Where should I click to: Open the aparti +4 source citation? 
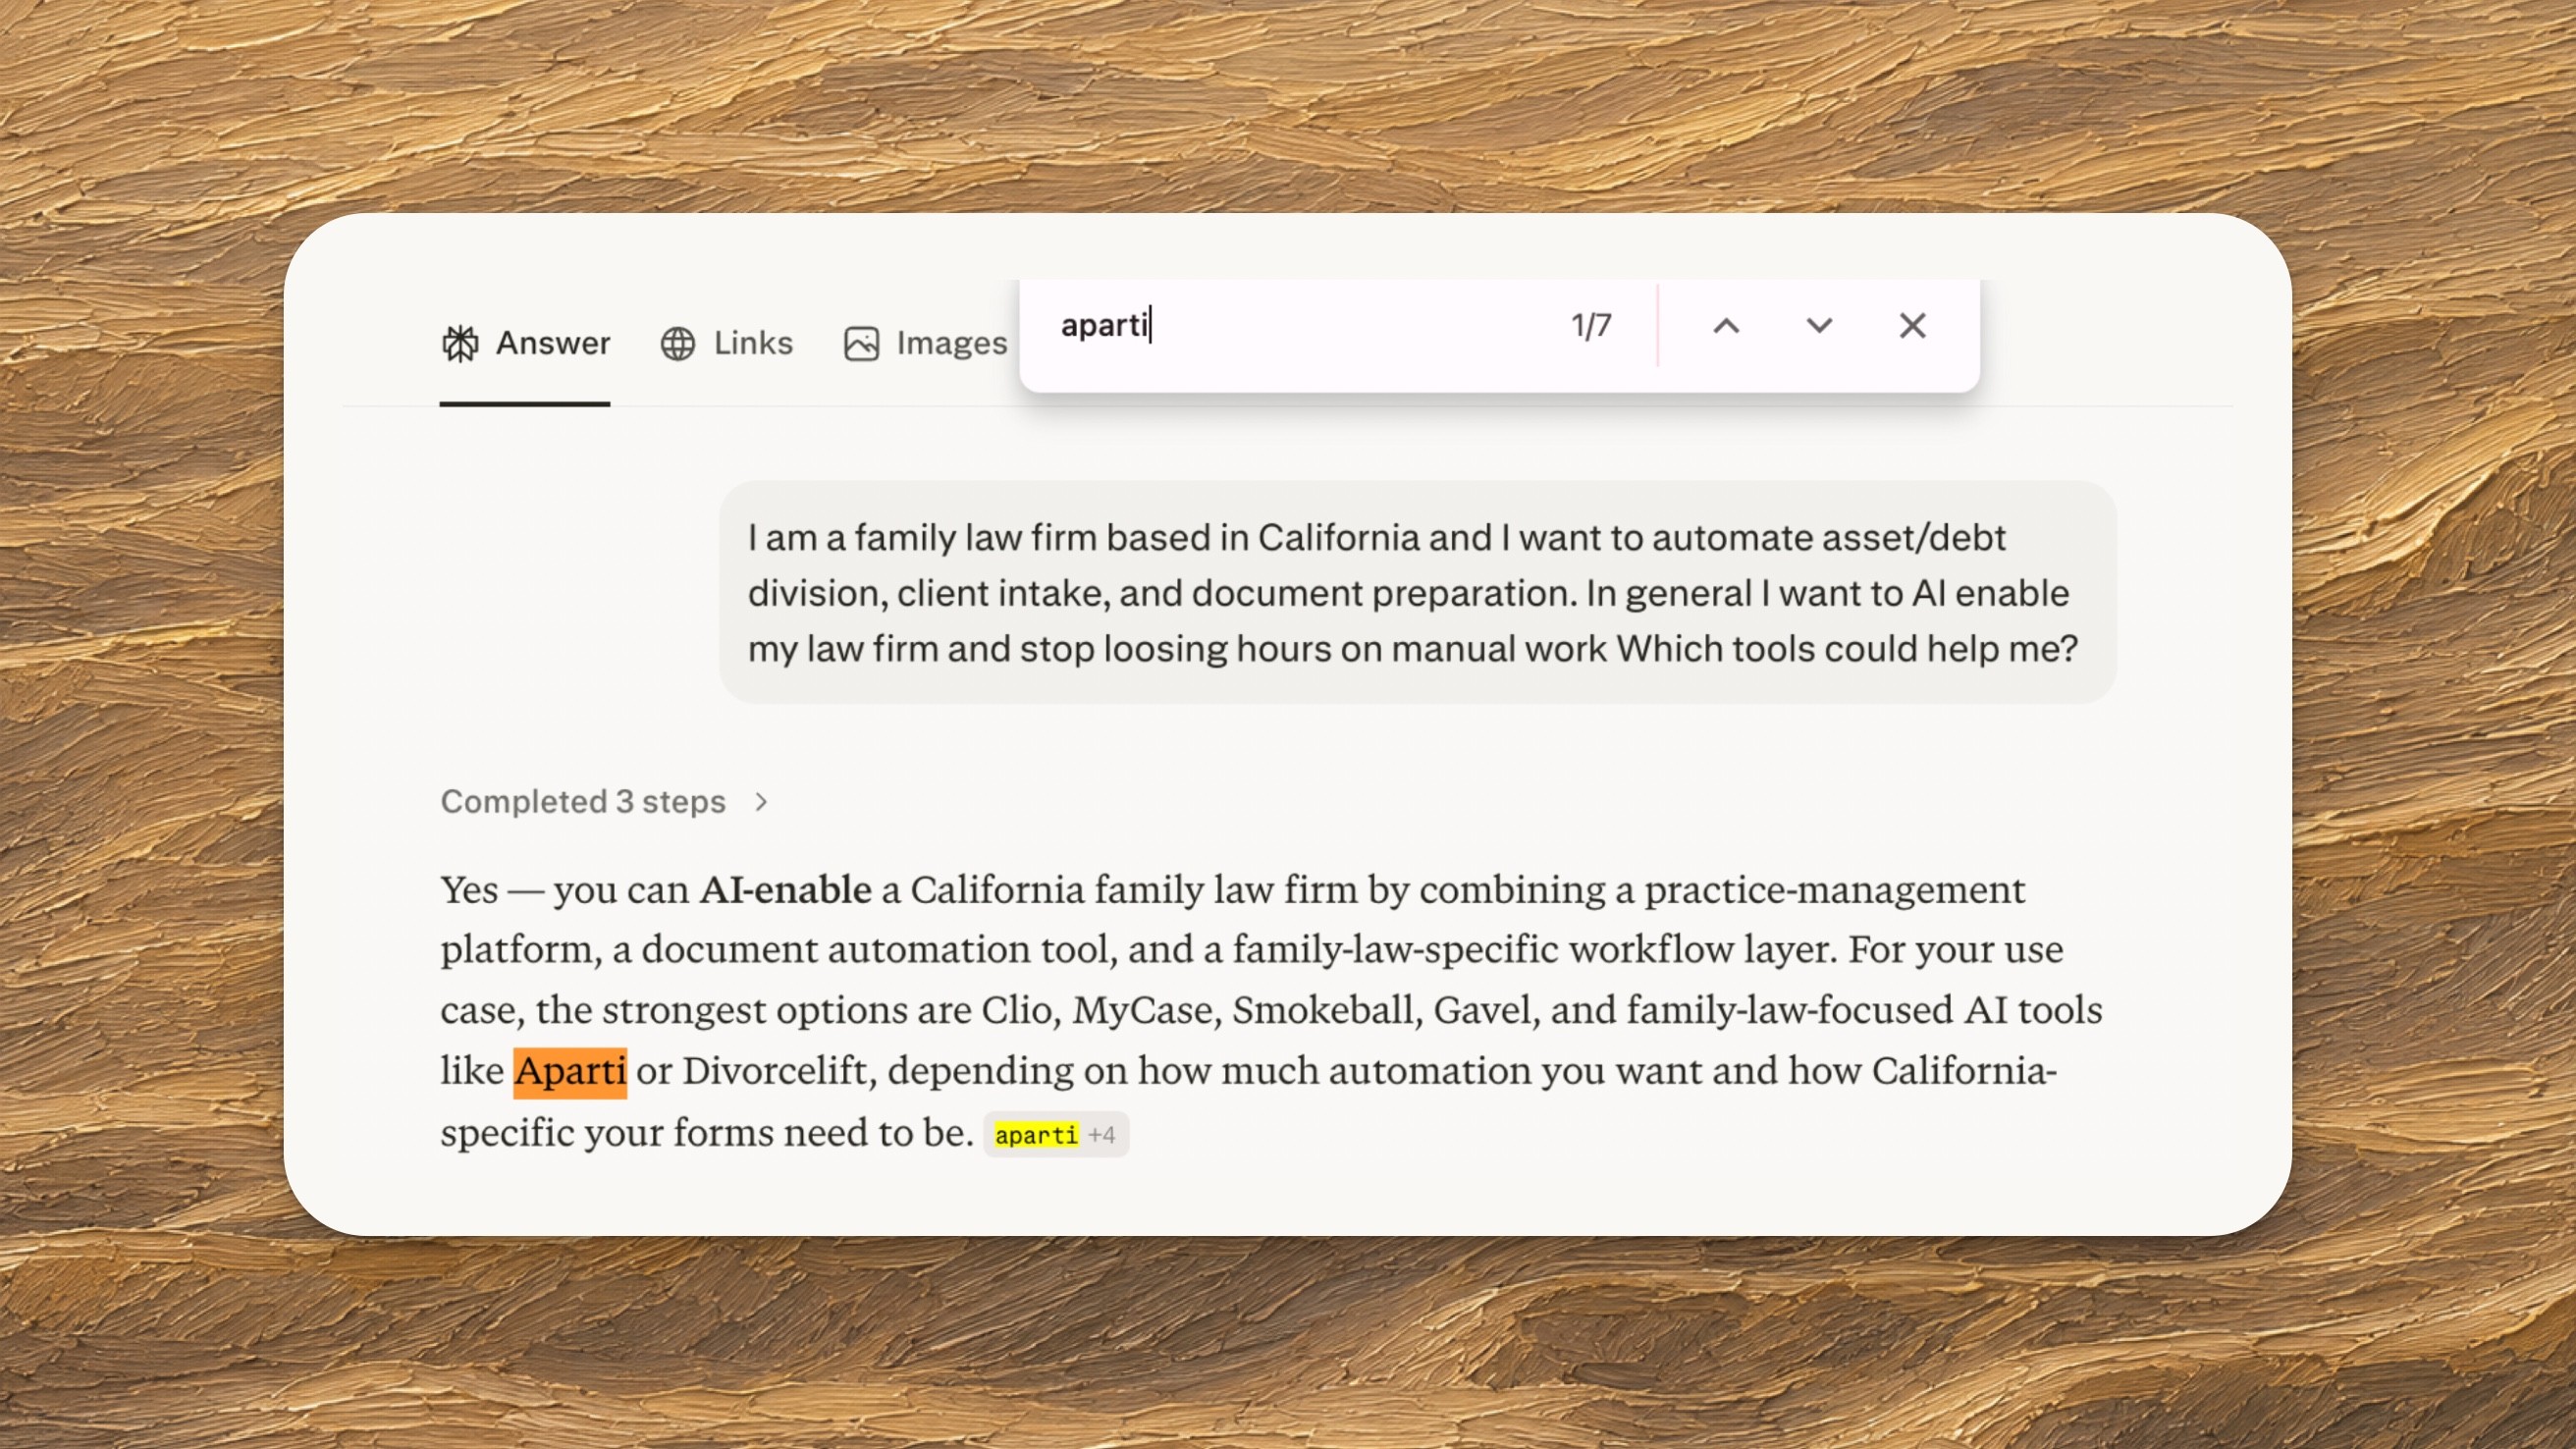tap(1056, 1134)
